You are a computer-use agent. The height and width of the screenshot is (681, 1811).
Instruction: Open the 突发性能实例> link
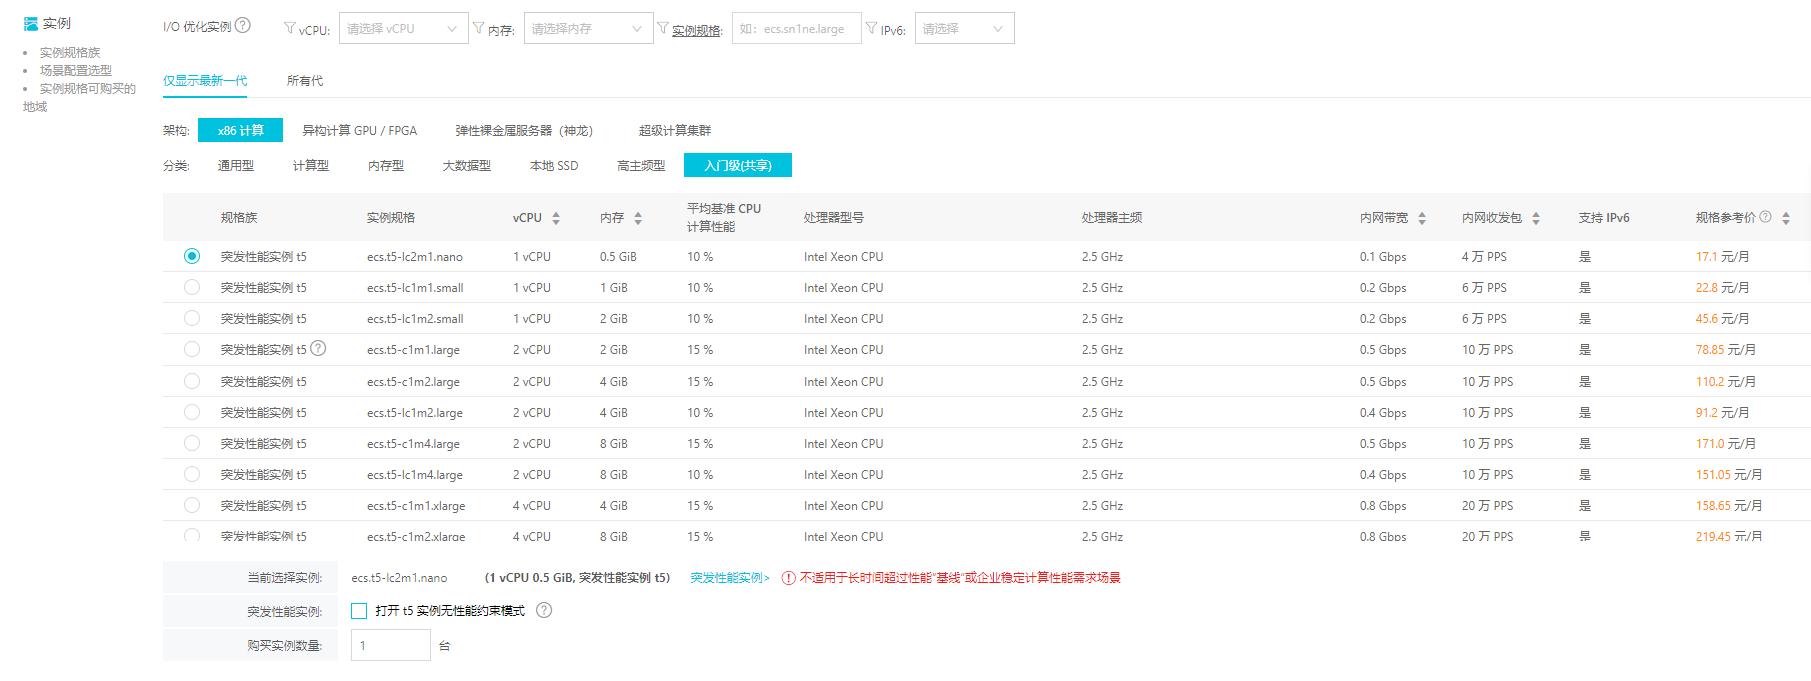730,578
